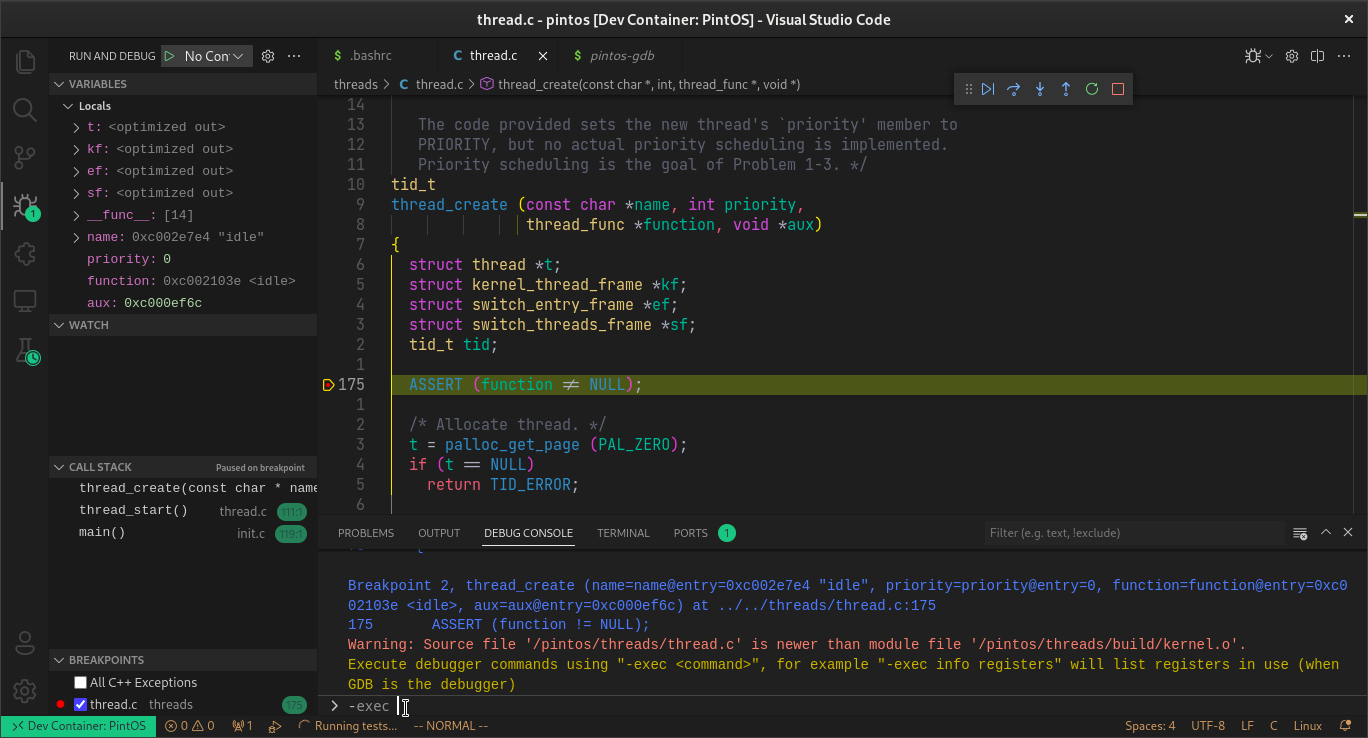The width and height of the screenshot is (1368, 738).
Task: Click Spaces: 4 indentation setting
Action: [1150, 726]
